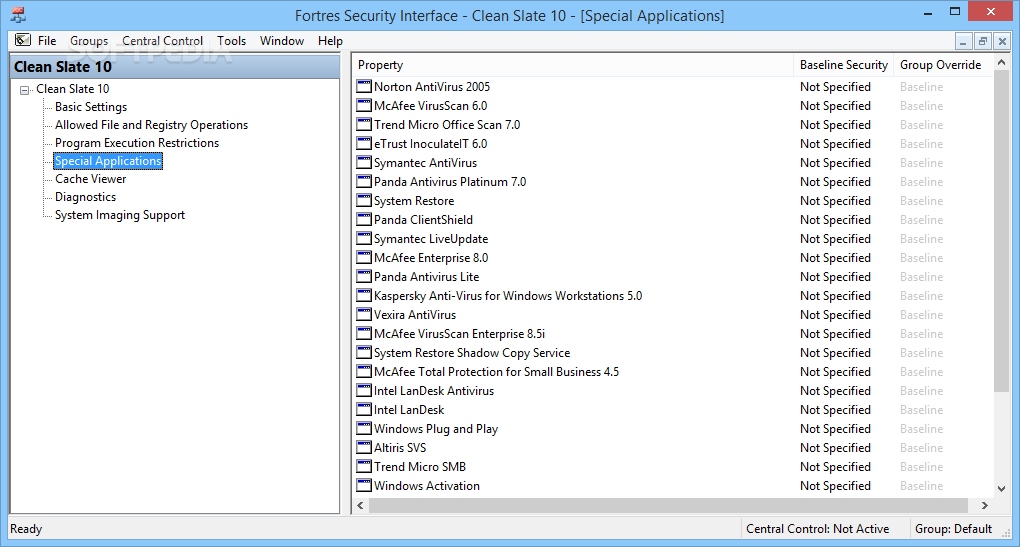Click Baseline override for Panda ClientShield
This screenshot has height=547, width=1020.
pos(921,220)
